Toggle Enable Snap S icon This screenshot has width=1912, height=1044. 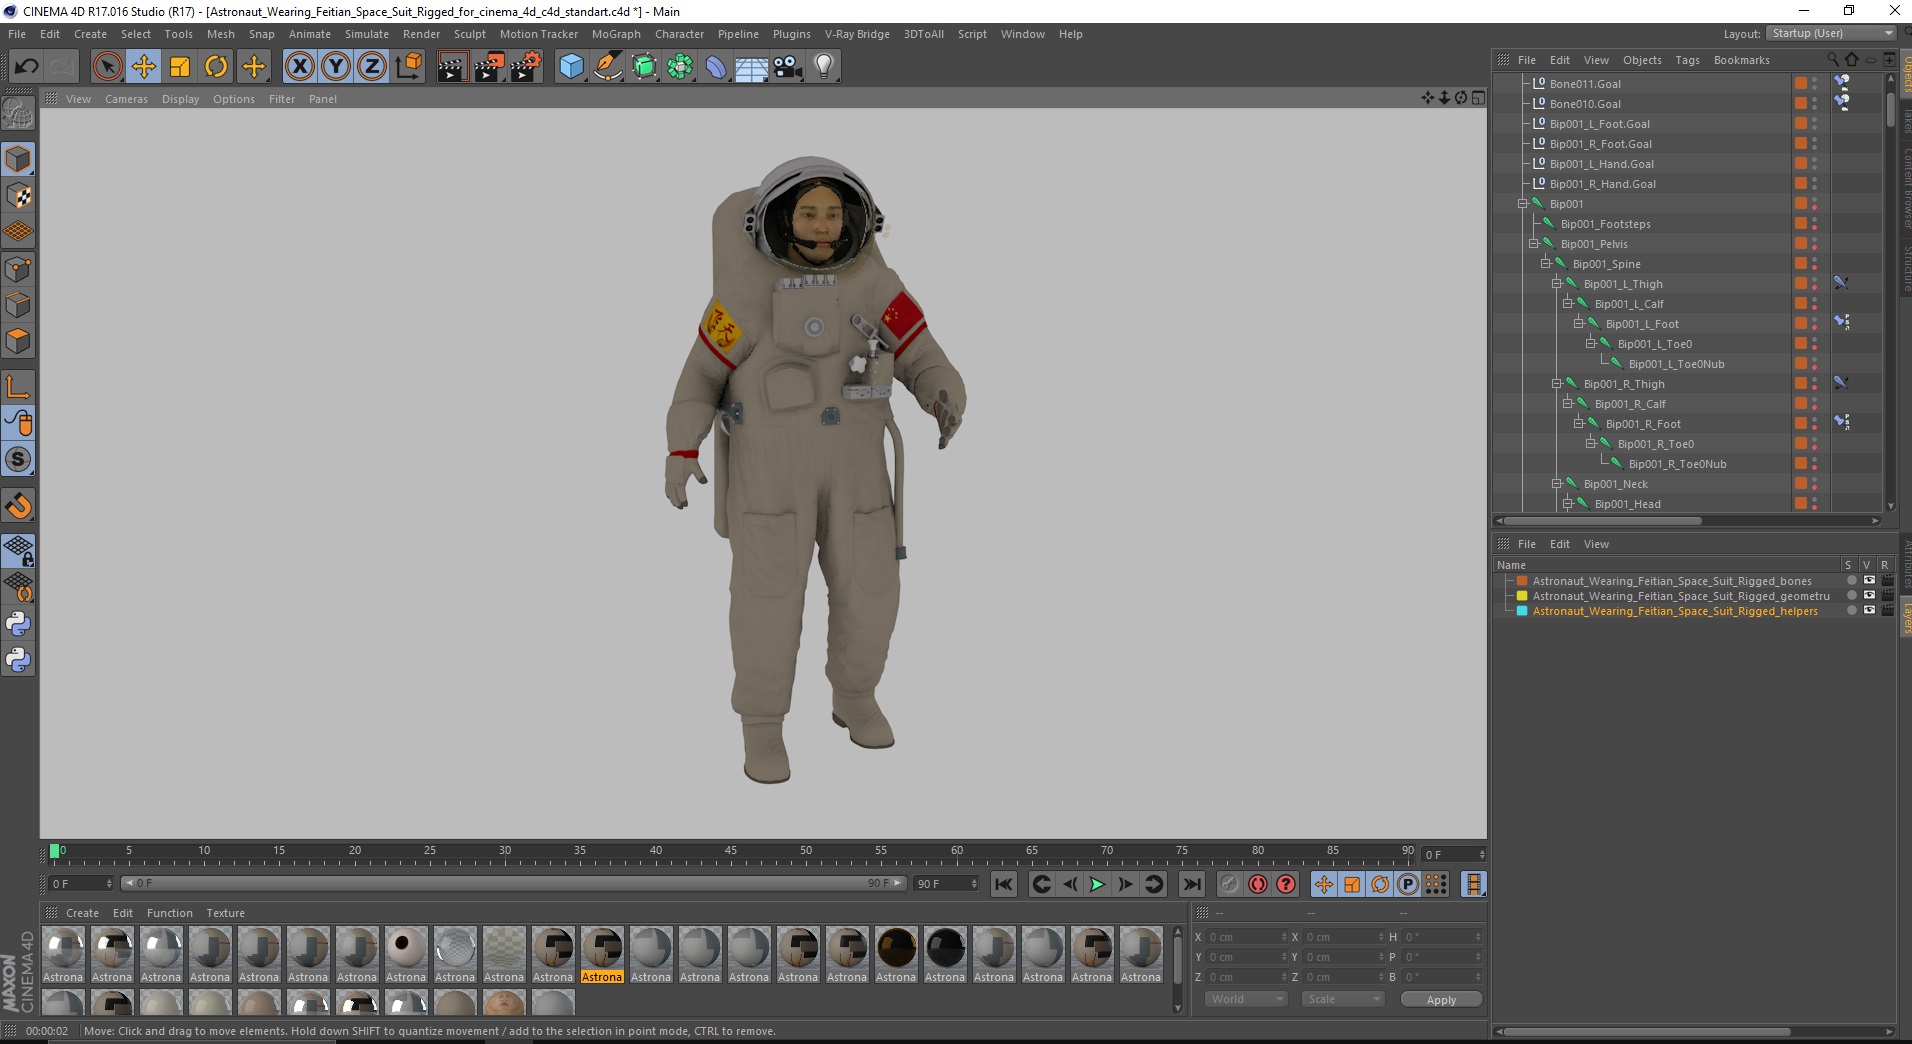pos(18,459)
